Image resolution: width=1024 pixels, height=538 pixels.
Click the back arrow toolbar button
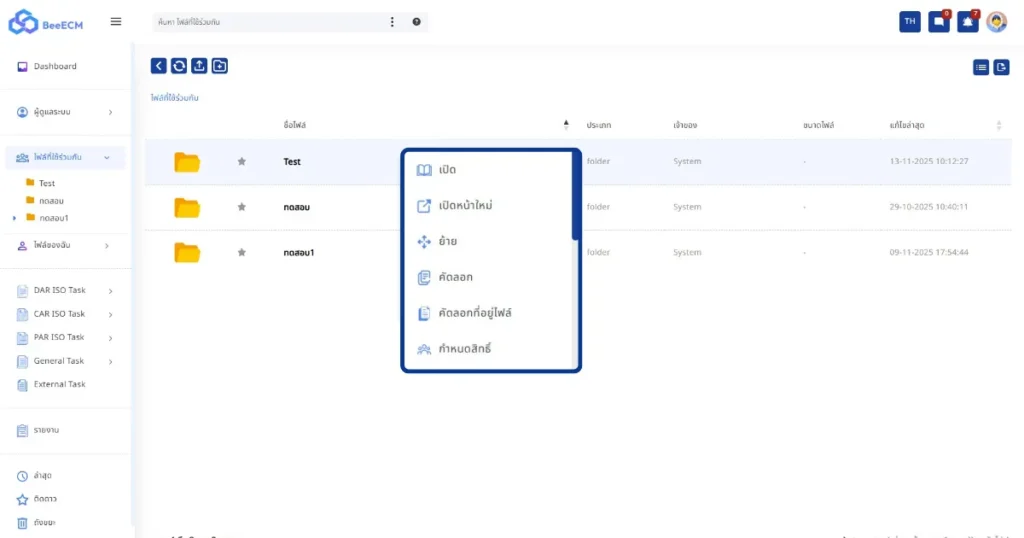(x=159, y=66)
